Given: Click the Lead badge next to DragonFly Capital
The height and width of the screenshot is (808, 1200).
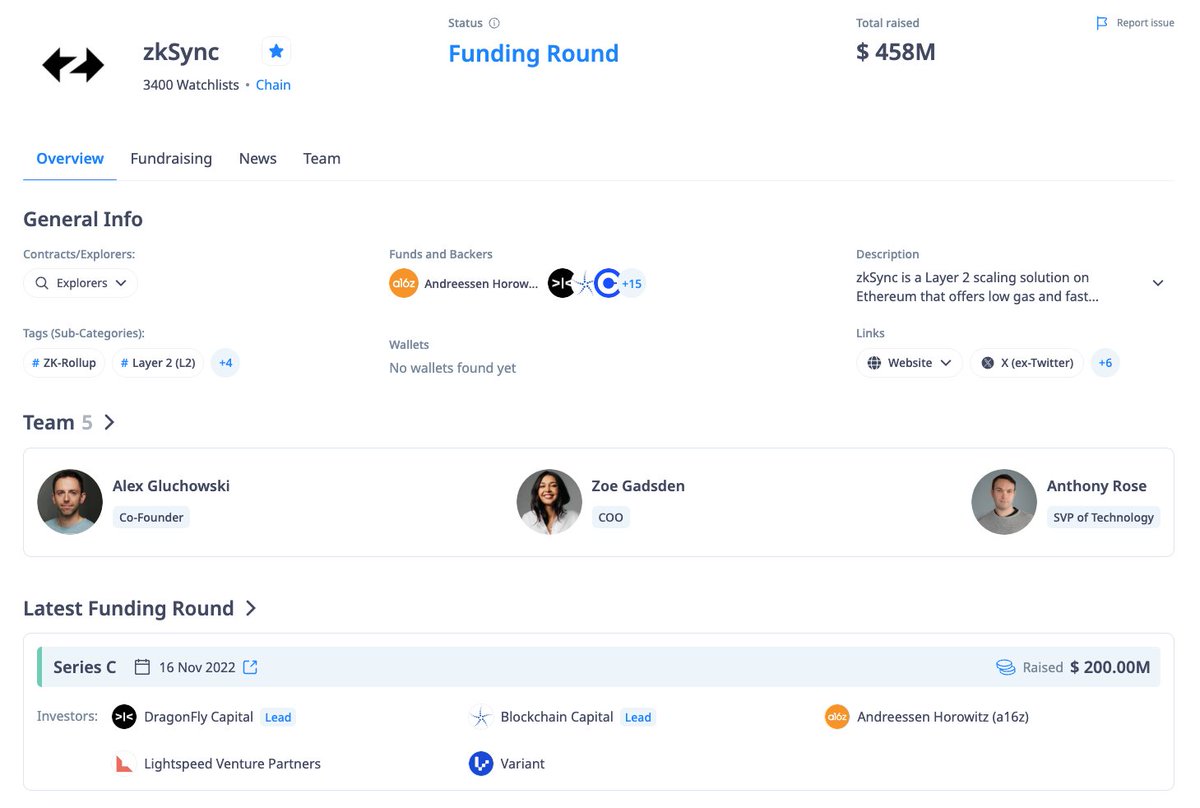Looking at the screenshot, I should (x=278, y=717).
